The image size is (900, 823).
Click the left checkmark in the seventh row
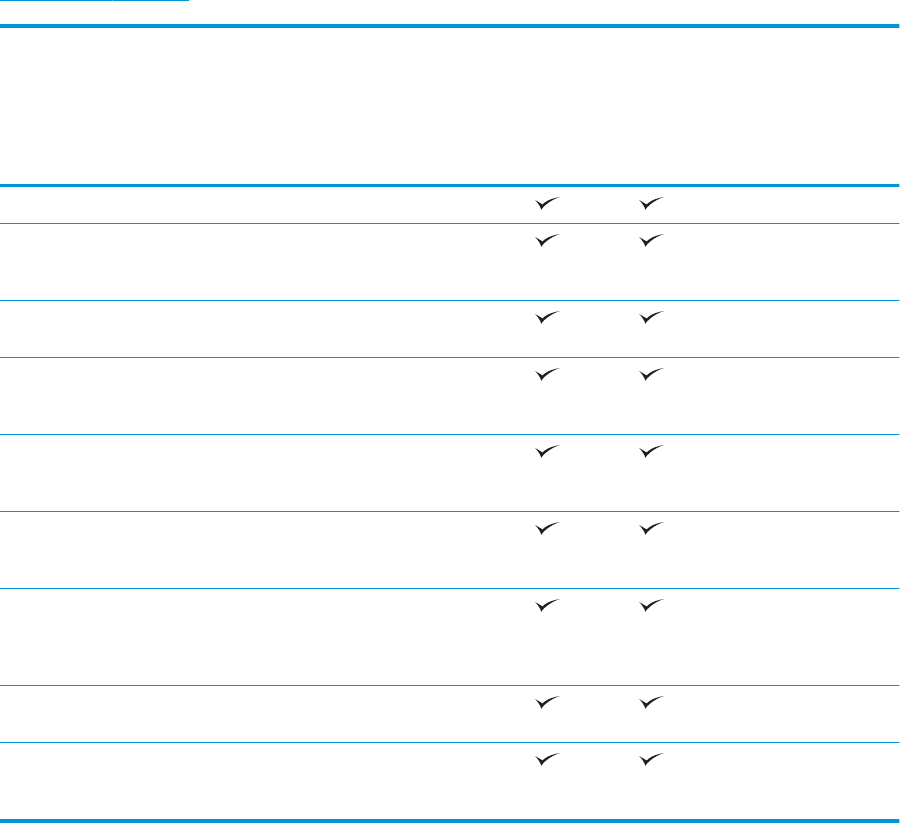point(546,606)
